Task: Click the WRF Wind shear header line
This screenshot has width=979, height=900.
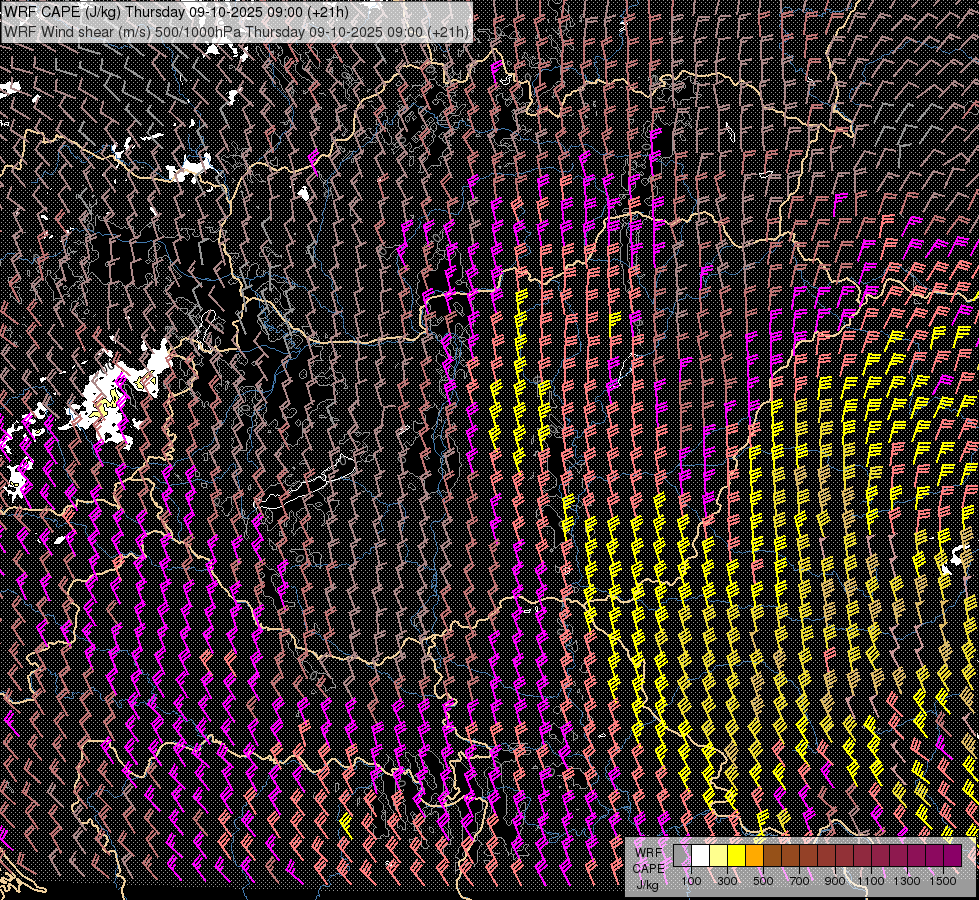Action: click(x=236, y=32)
